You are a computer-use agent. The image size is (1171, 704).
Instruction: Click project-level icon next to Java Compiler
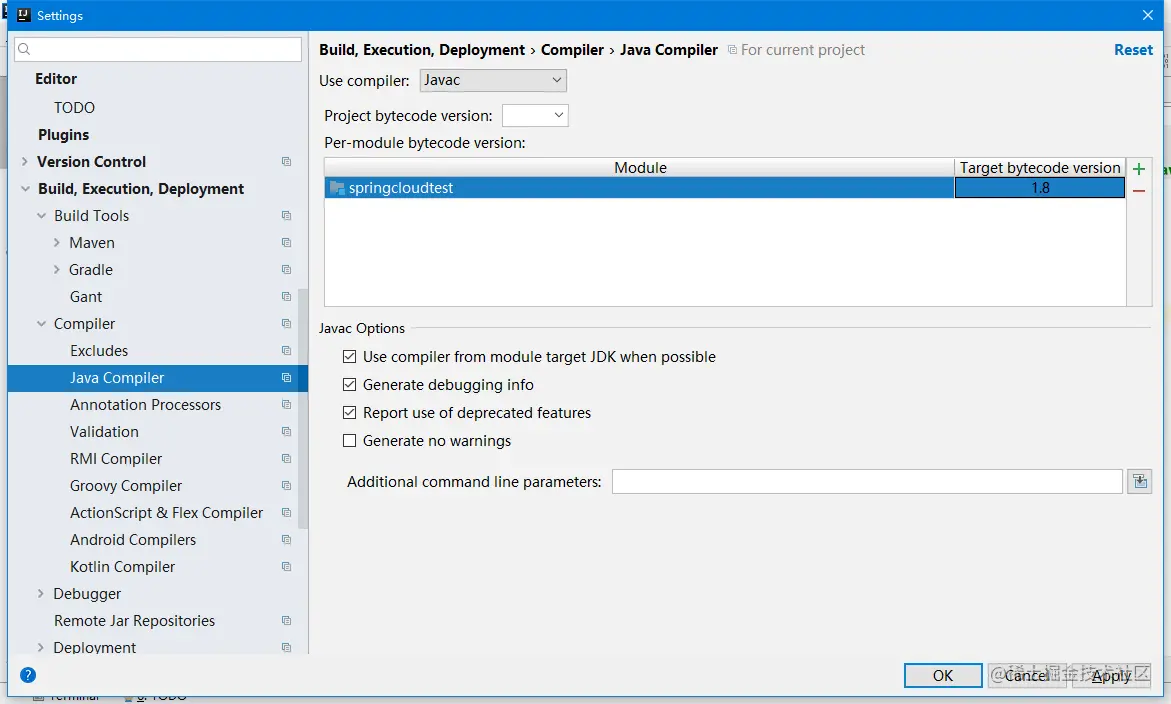tap(286, 378)
